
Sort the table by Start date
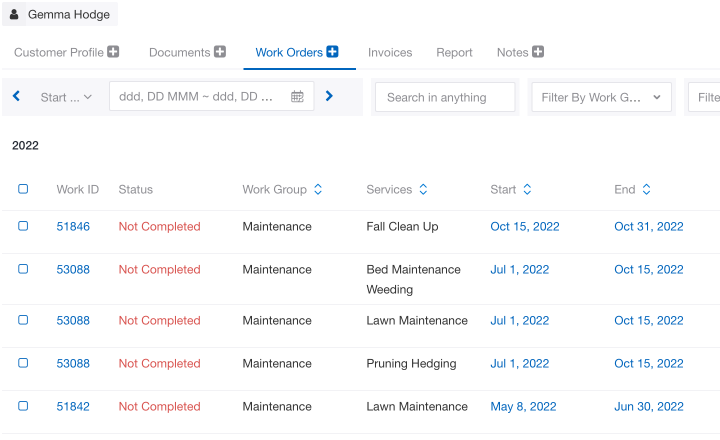tap(527, 189)
